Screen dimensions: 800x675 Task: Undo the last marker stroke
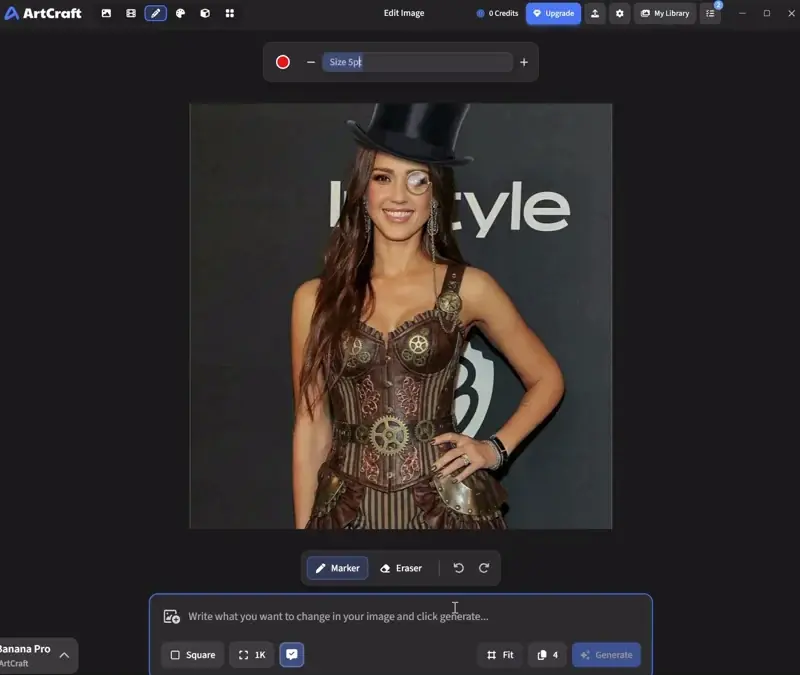(x=459, y=568)
